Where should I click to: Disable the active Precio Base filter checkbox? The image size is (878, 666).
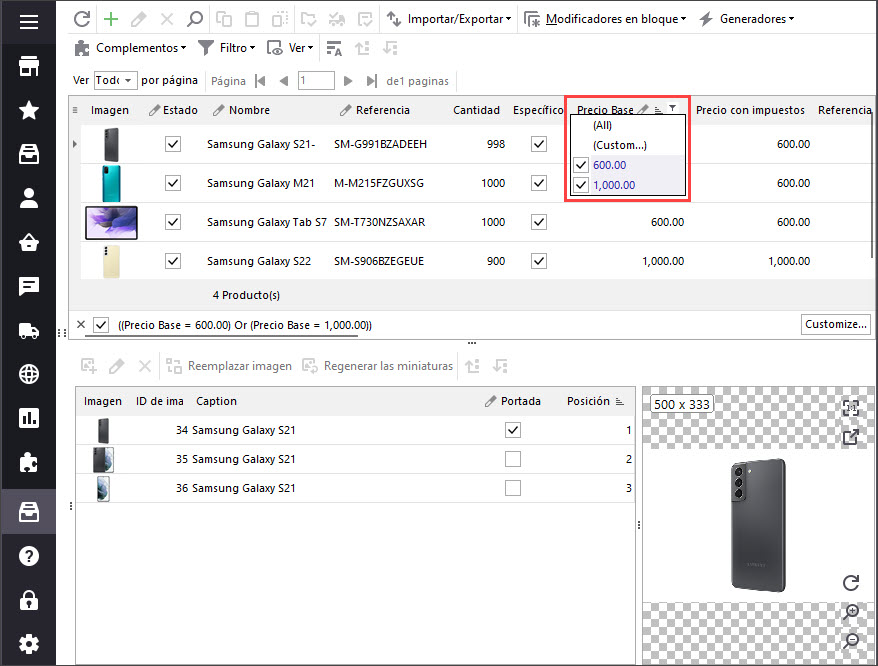coord(101,325)
